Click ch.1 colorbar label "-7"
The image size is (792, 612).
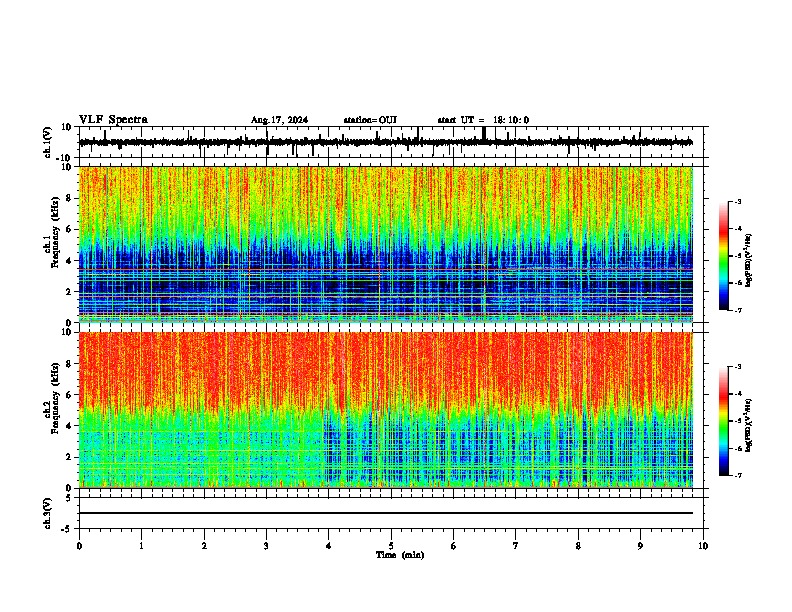[x=737, y=310]
